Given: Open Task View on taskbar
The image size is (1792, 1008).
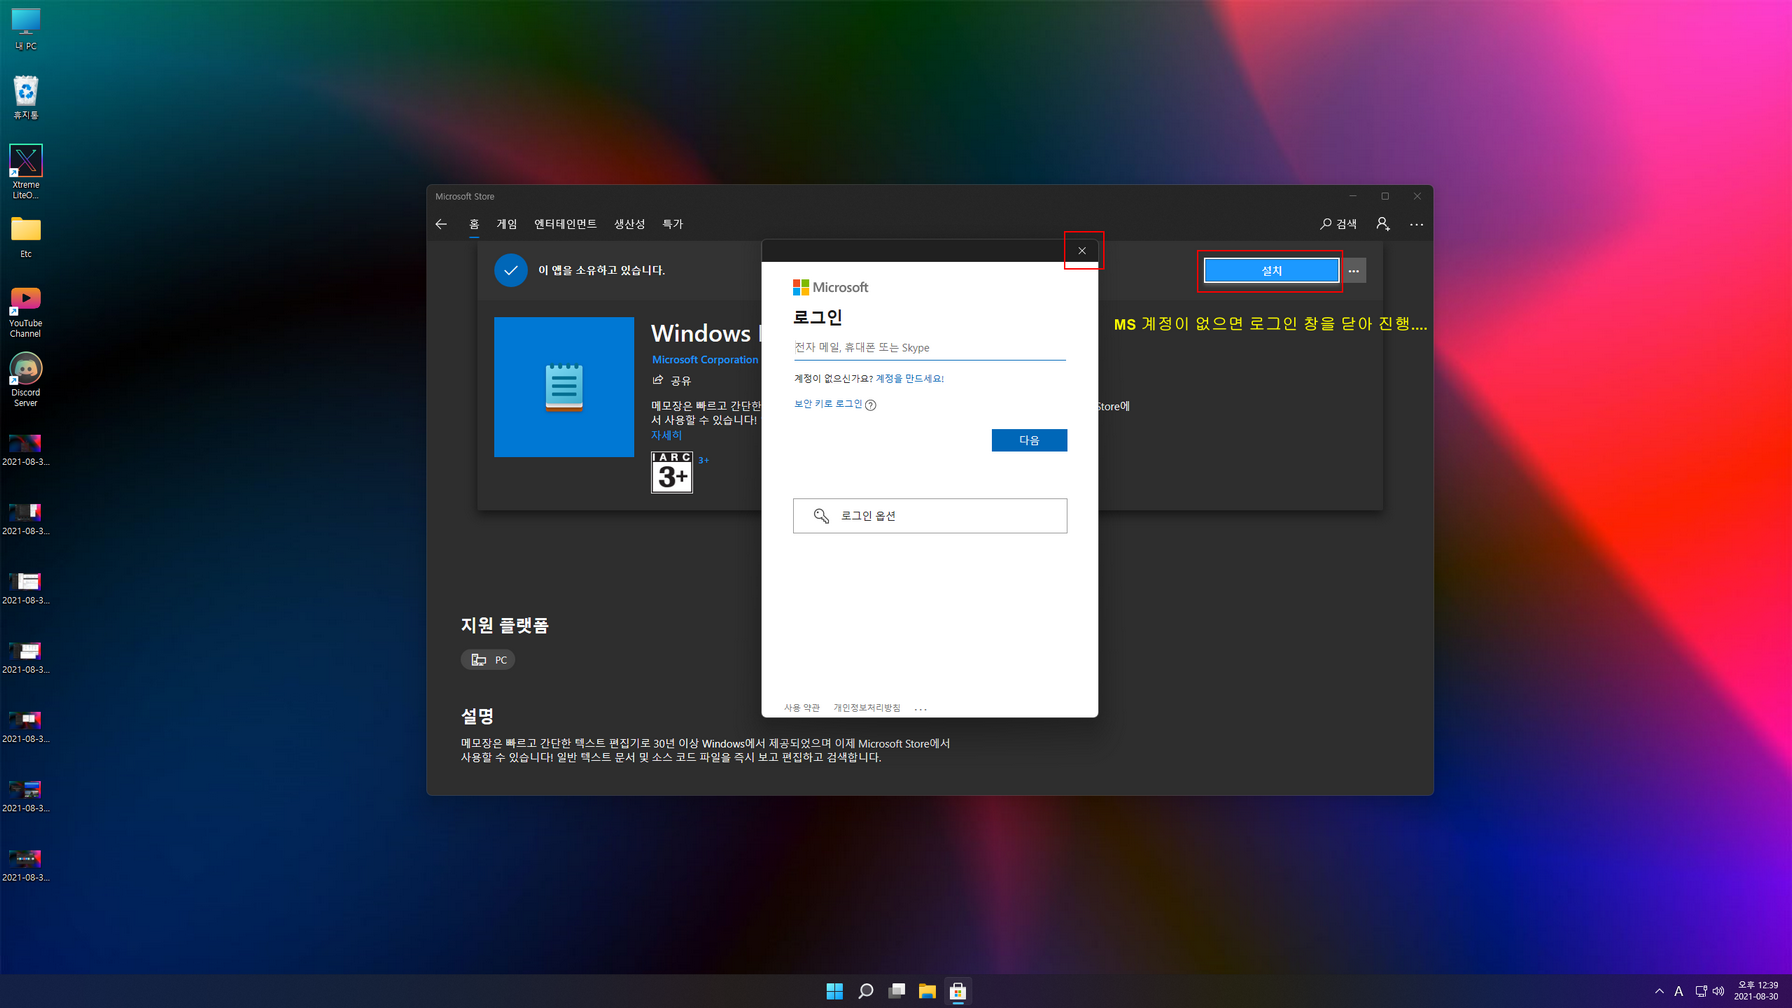Looking at the screenshot, I should pyautogui.click(x=897, y=991).
